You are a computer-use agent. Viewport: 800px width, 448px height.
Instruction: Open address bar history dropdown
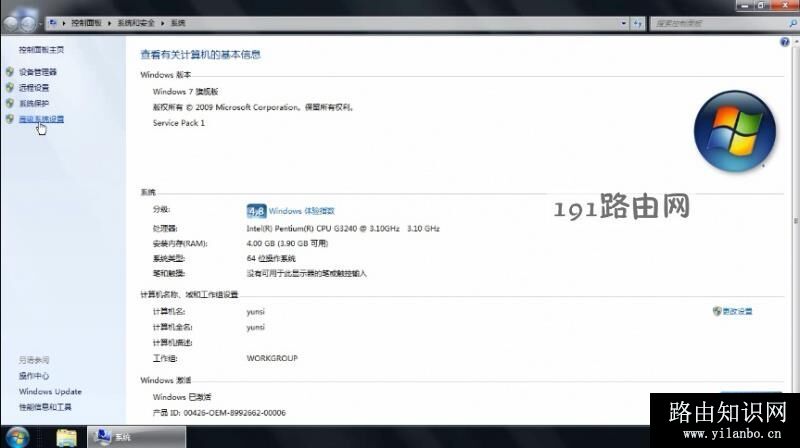tap(623, 23)
